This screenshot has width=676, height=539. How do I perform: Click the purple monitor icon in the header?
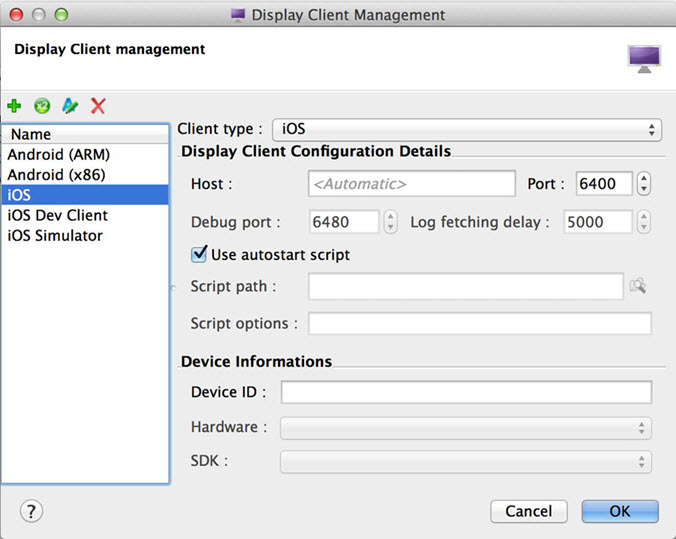644,59
